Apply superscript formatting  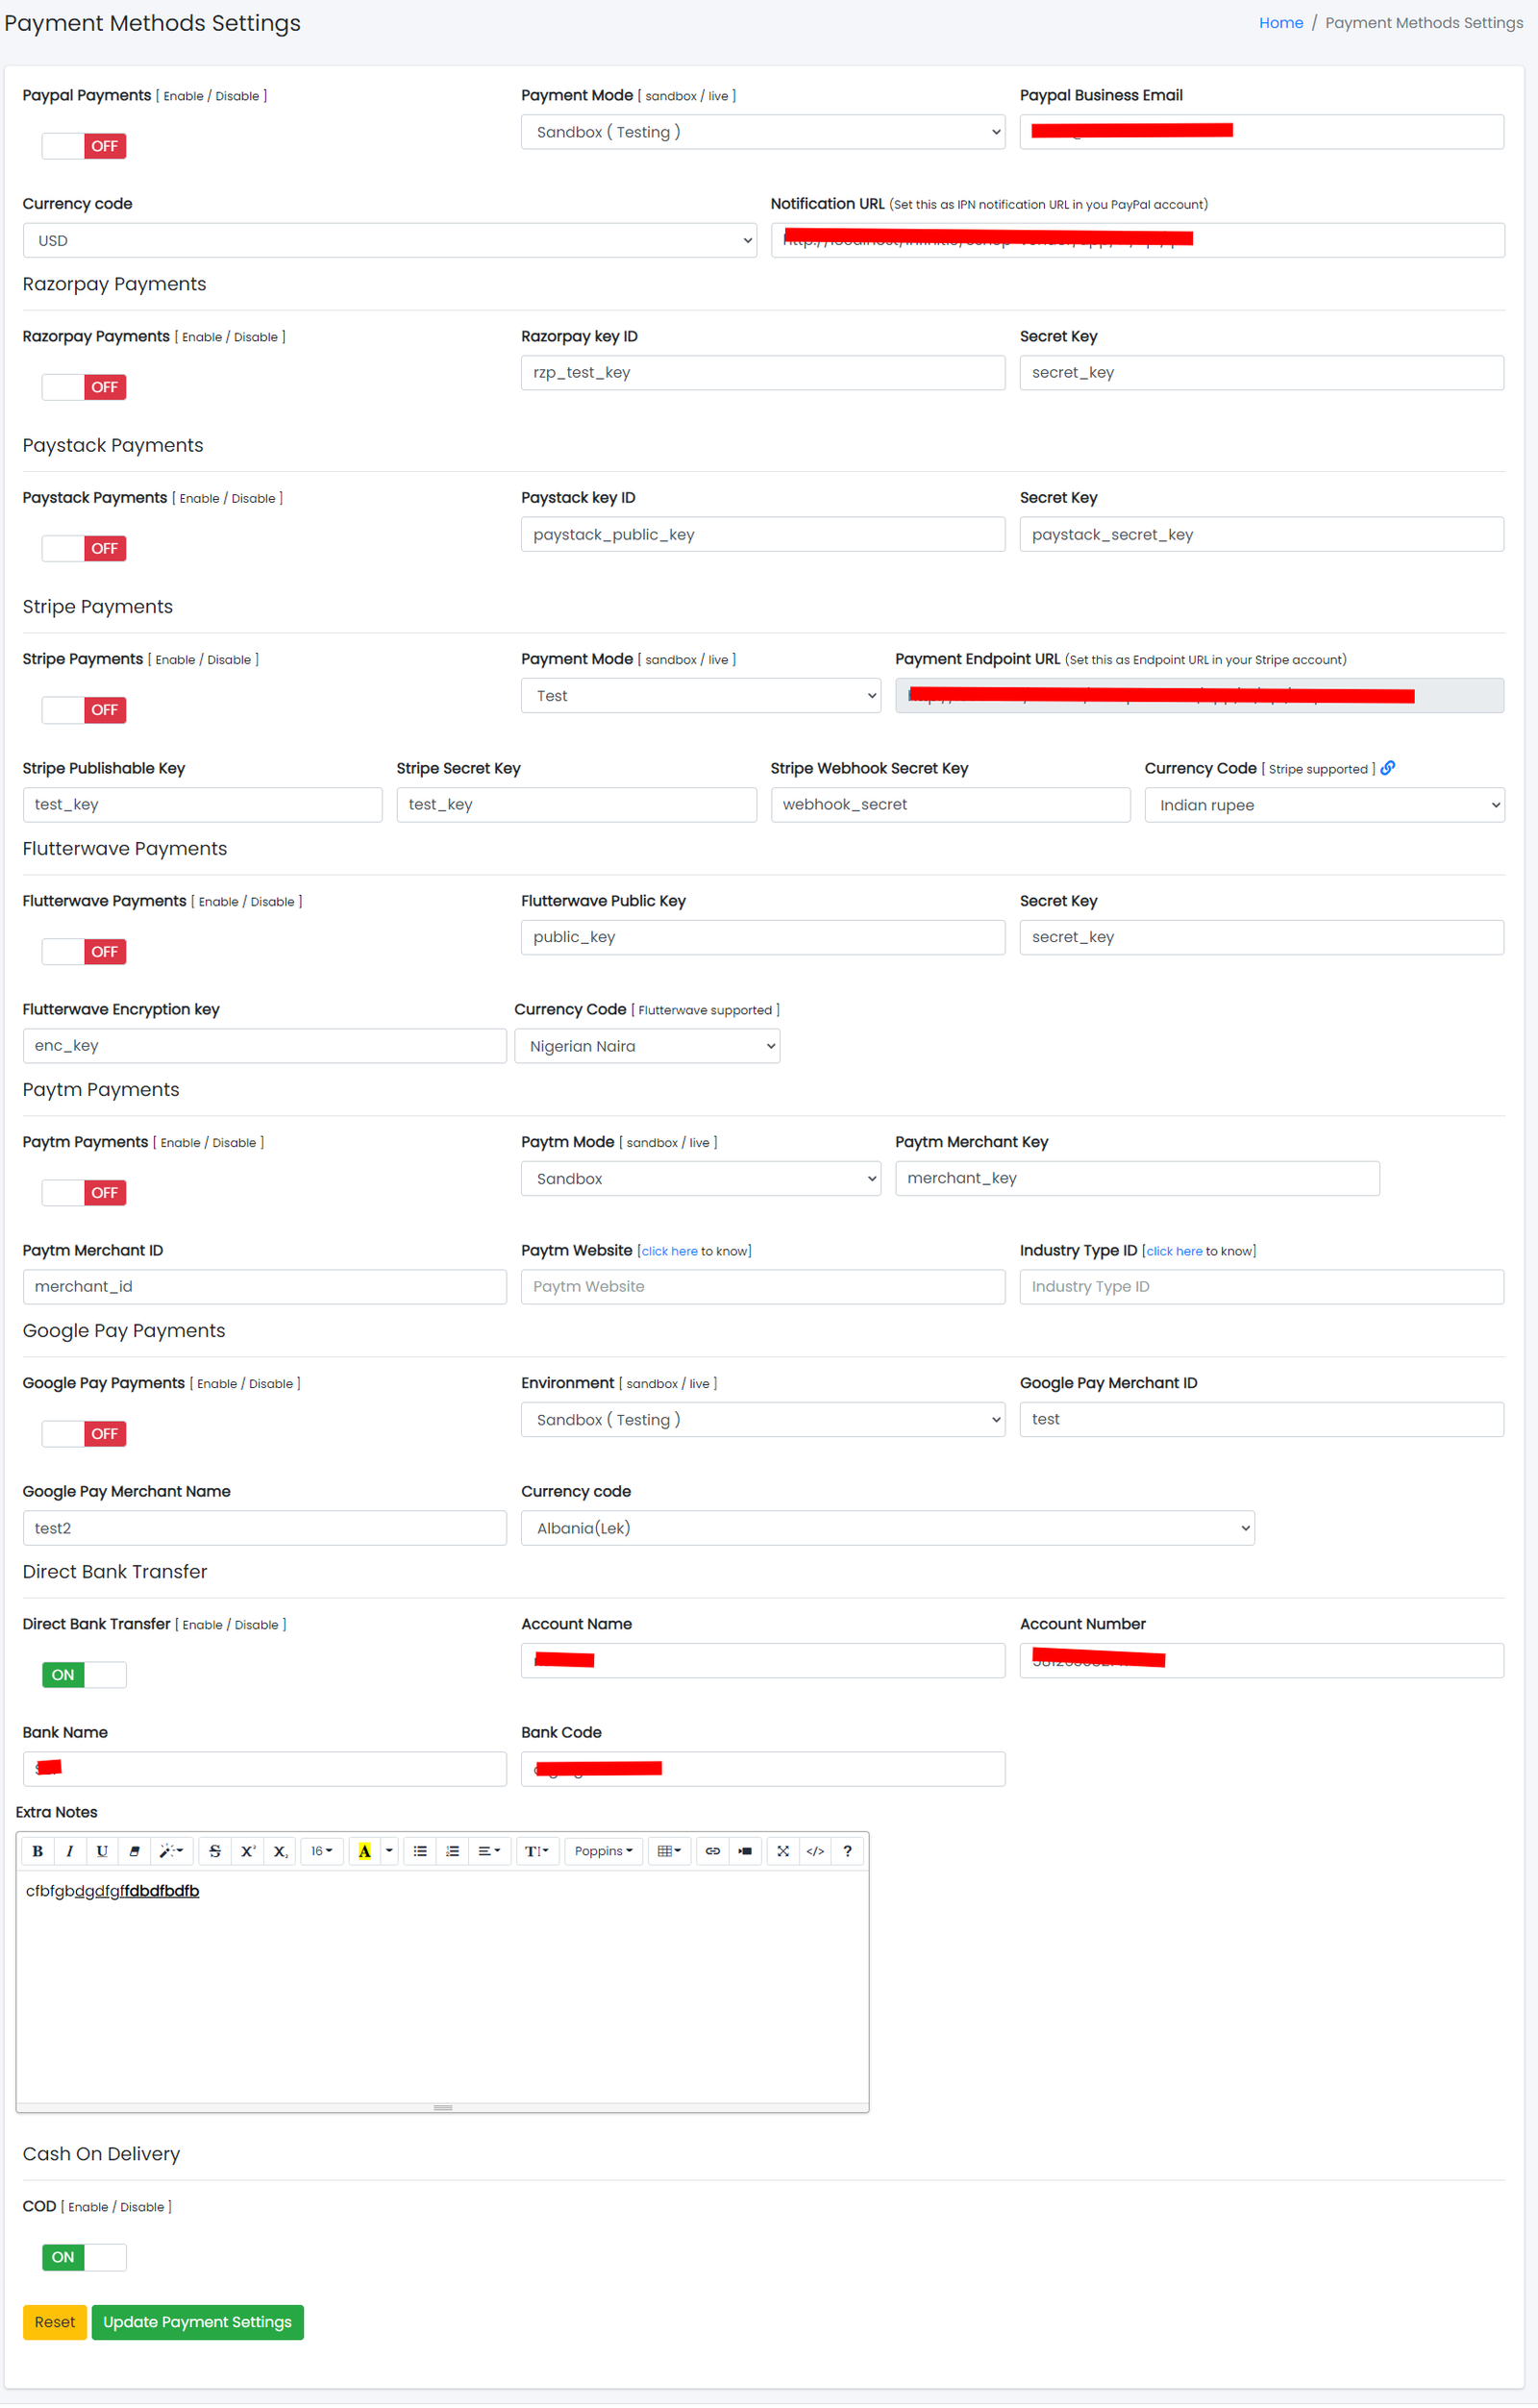coord(248,1851)
